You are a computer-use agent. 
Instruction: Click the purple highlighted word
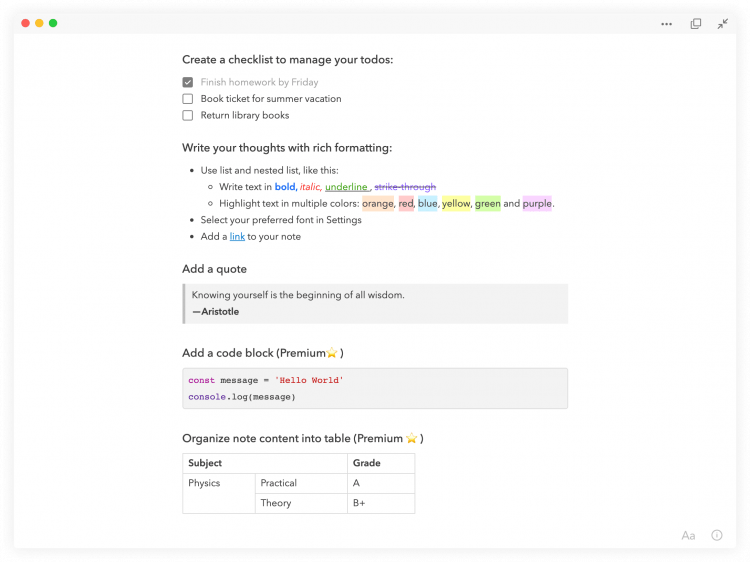point(537,204)
